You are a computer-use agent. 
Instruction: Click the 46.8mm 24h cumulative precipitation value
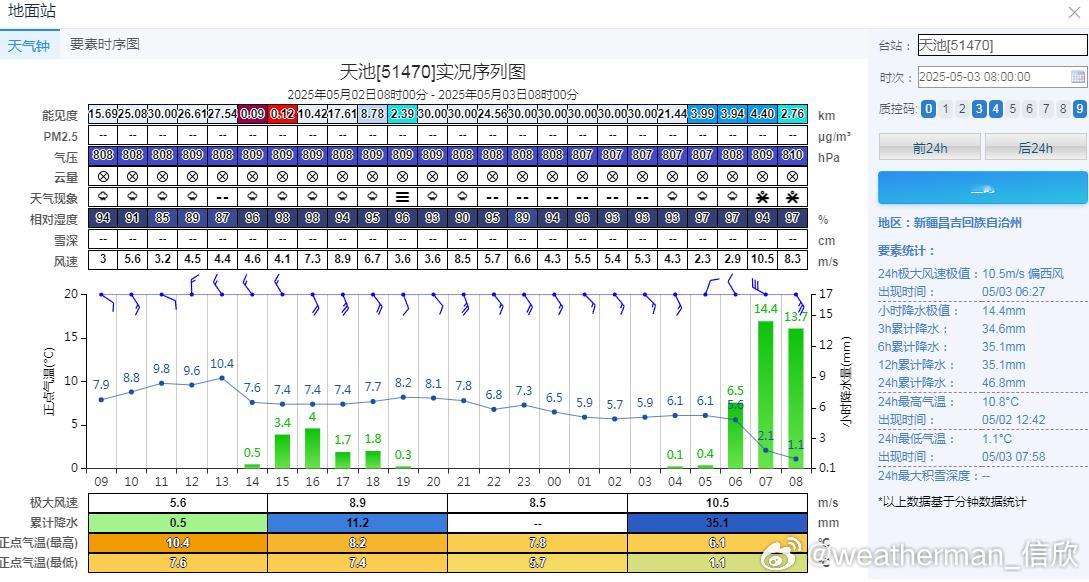pos(1004,383)
